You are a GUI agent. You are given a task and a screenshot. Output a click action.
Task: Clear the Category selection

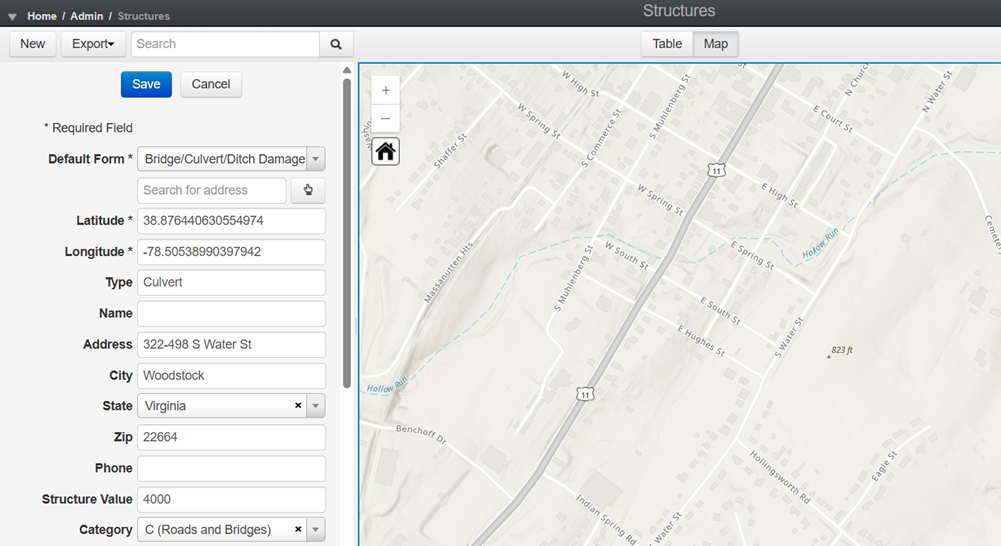tap(297, 529)
